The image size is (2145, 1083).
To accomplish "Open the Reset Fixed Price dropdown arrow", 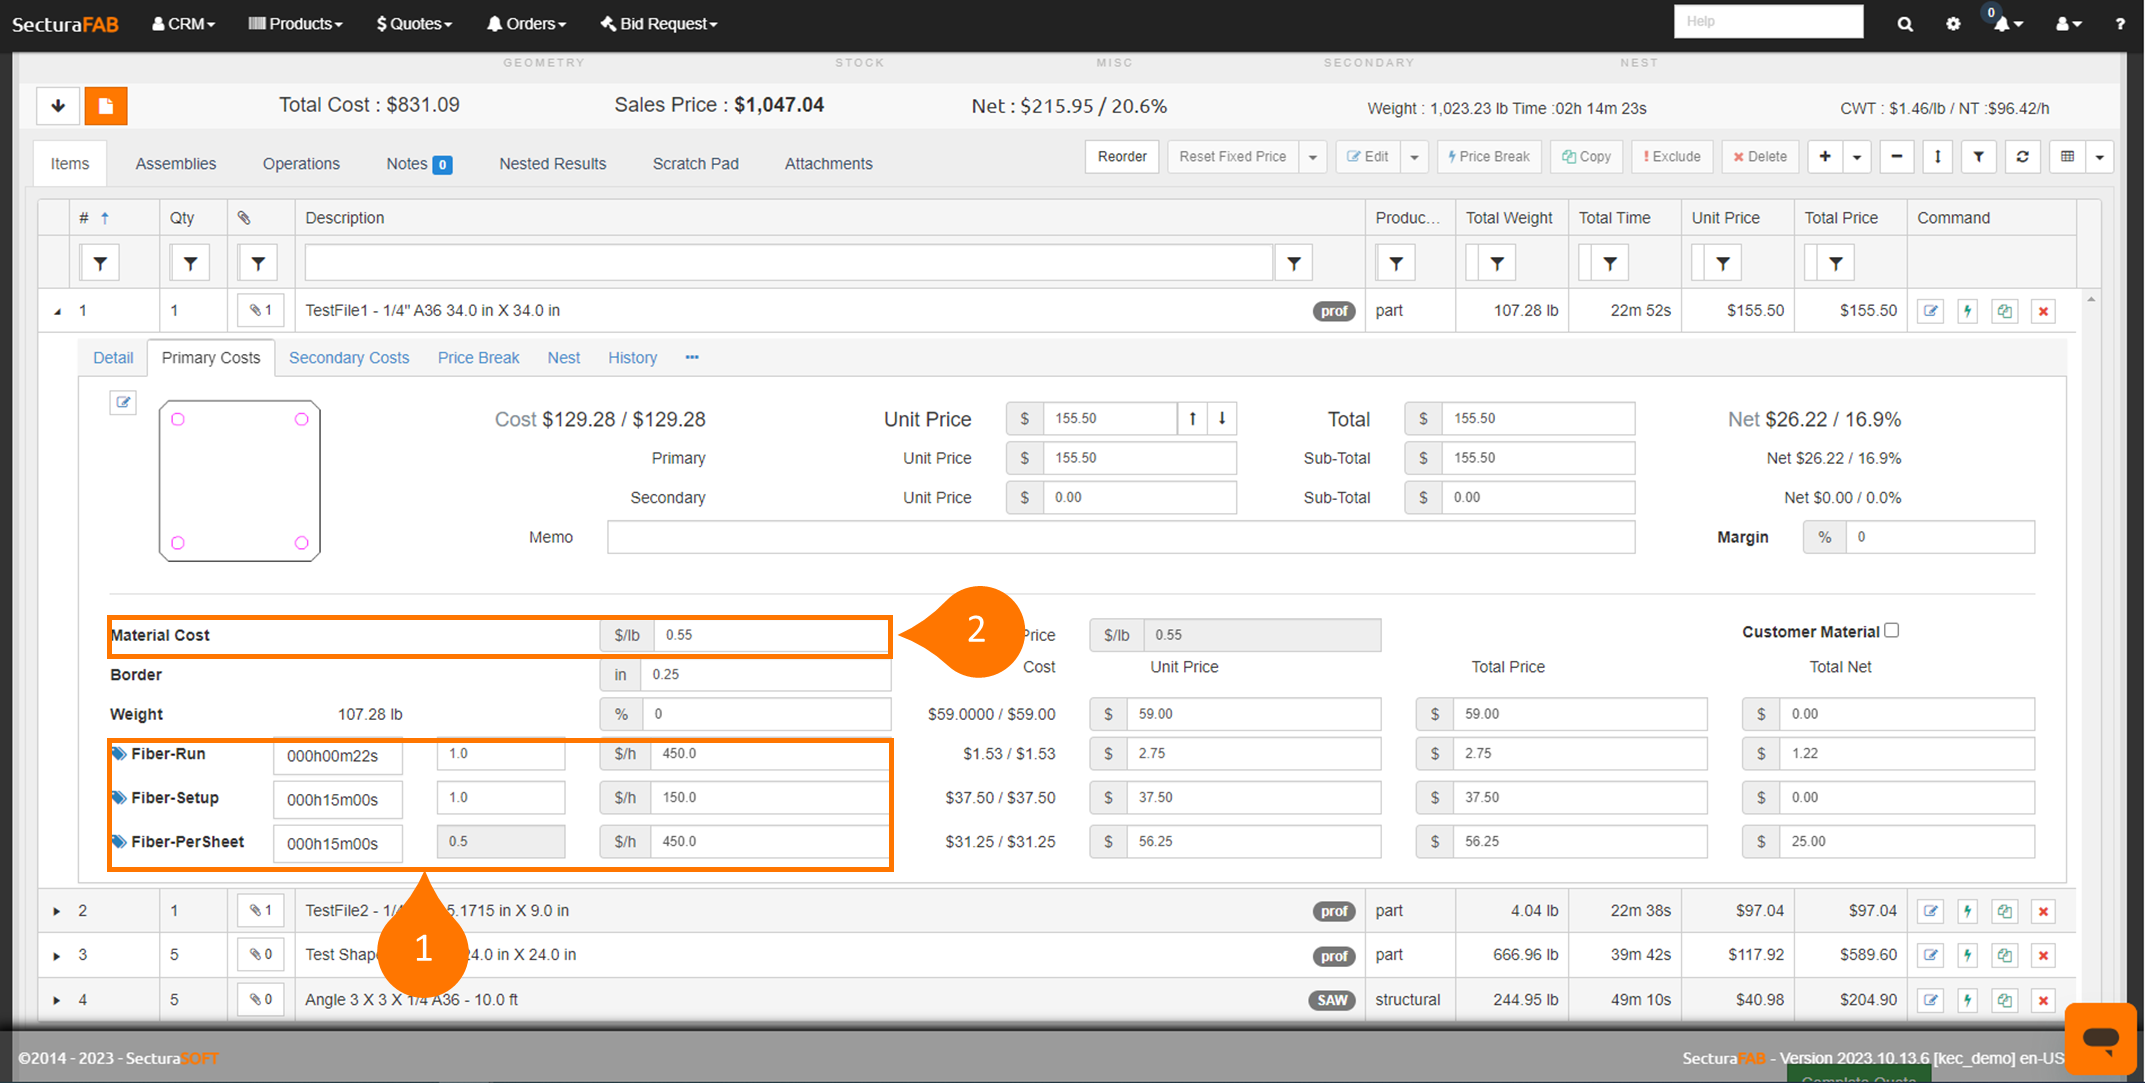I will tap(1312, 157).
